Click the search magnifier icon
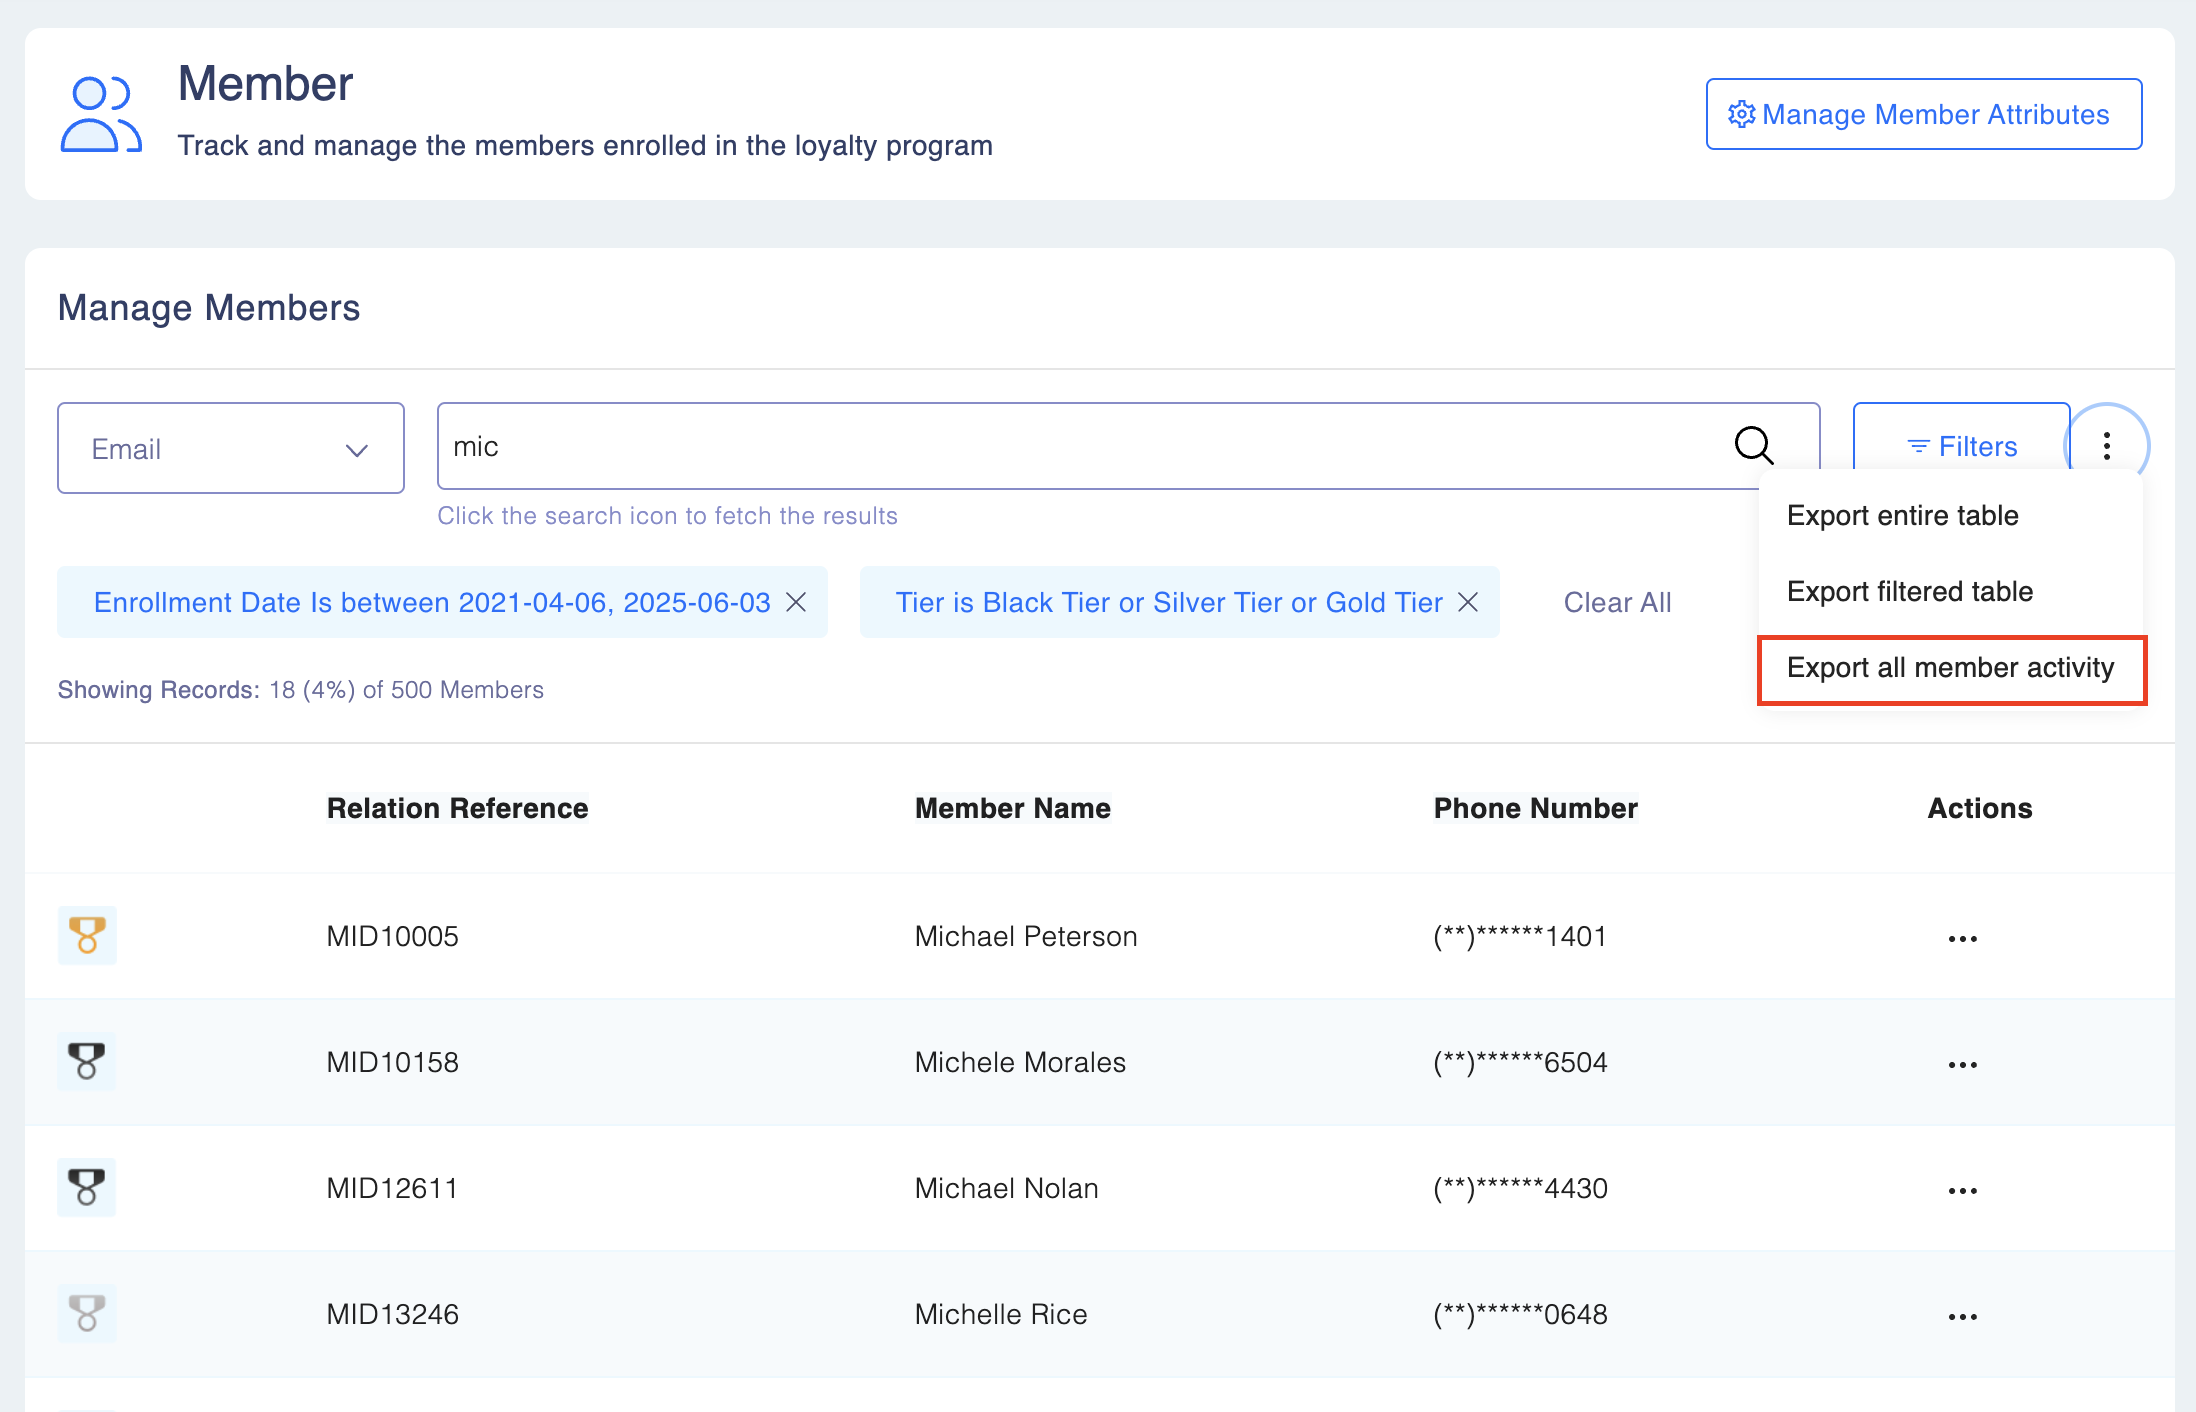The height and width of the screenshot is (1412, 2196). (x=1753, y=445)
